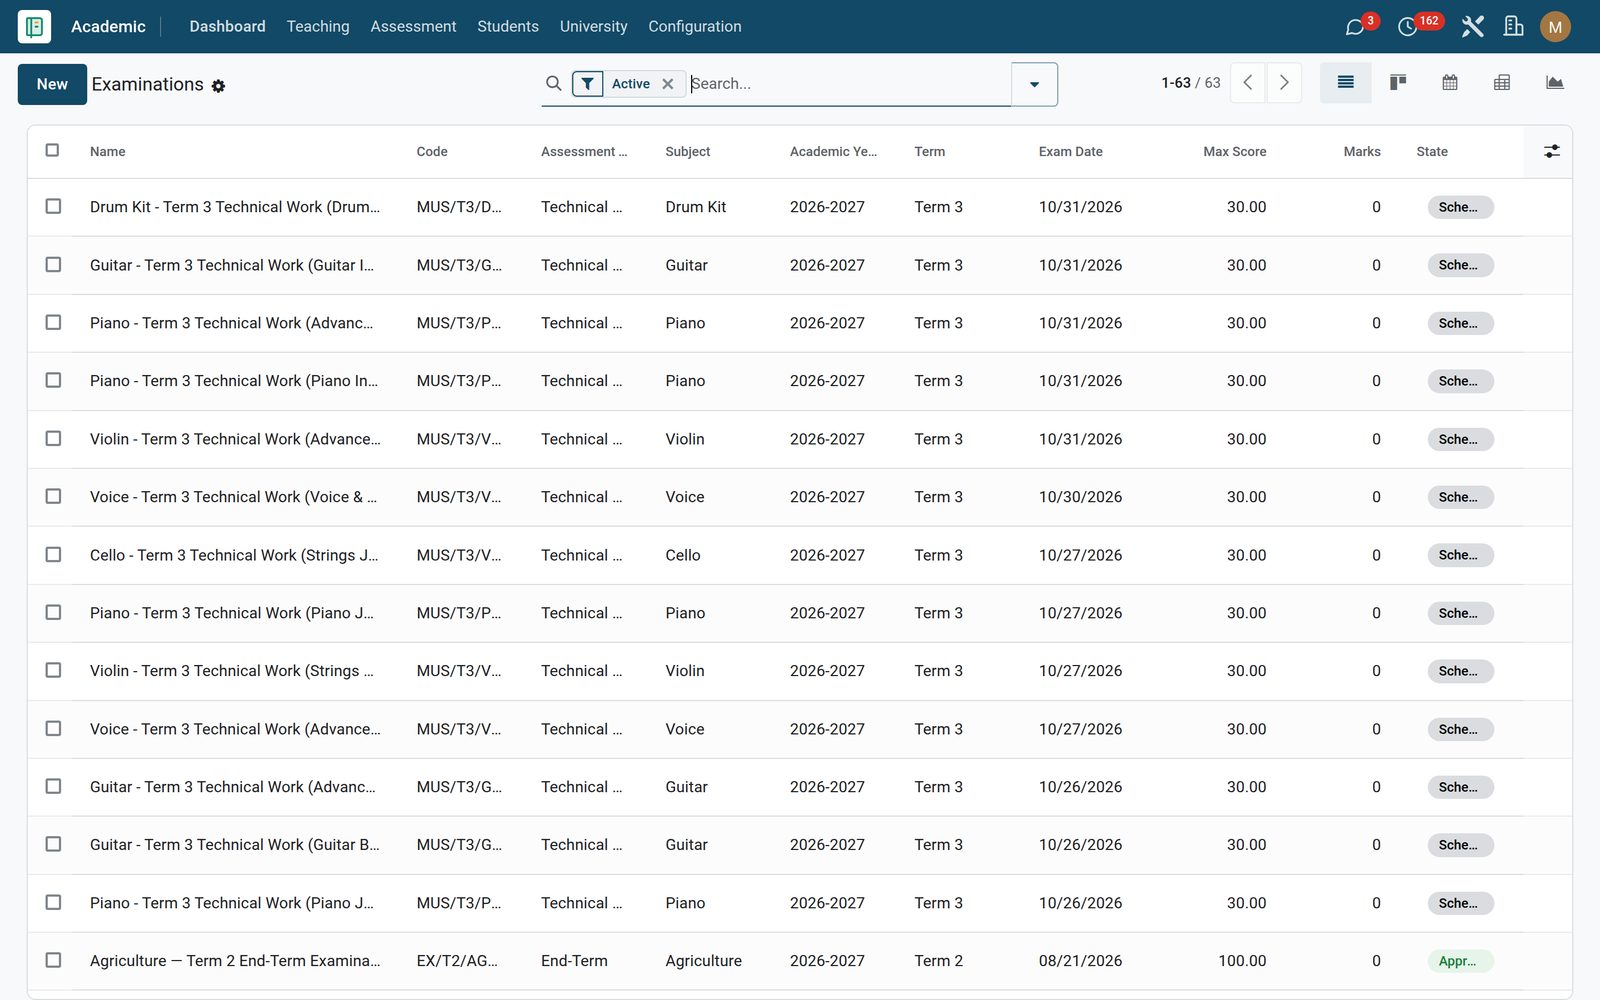The image size is (1600, 1000).
Task: Select the Voice exam dated 10/30/2026 checkbox
Action: pos(53,496)
